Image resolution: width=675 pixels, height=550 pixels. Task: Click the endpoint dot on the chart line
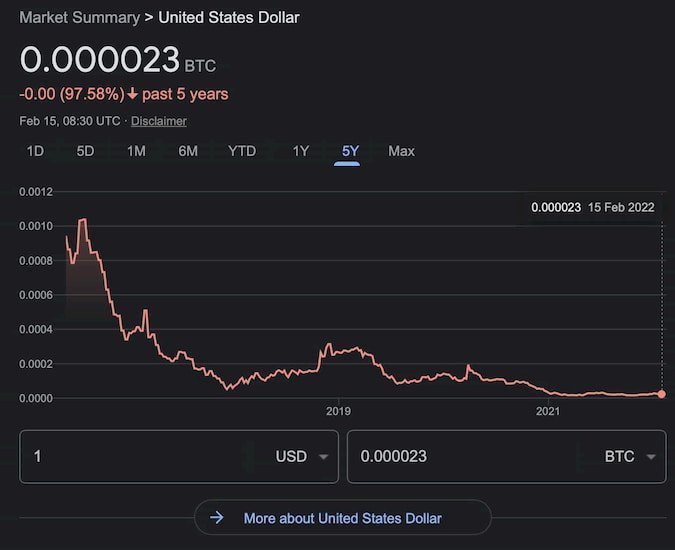click(662, 394)
